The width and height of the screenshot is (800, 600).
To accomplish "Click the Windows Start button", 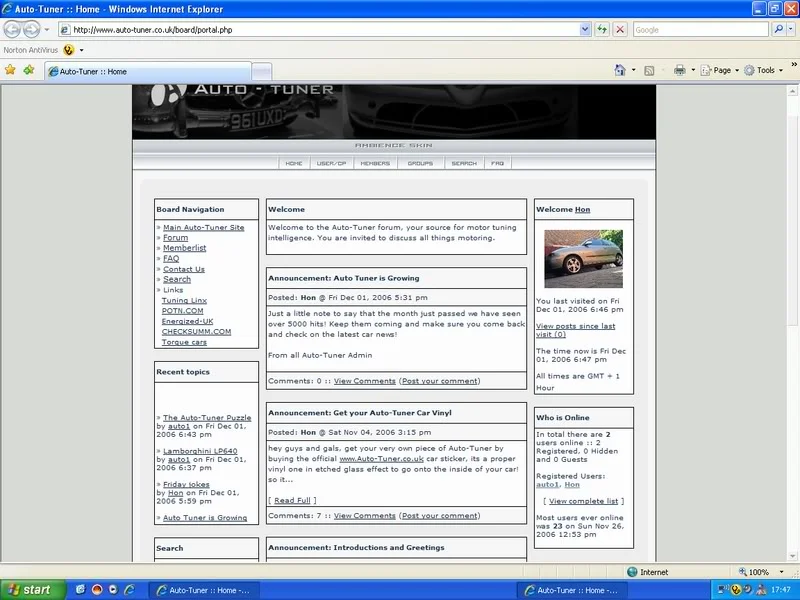I will pos(33,590).
